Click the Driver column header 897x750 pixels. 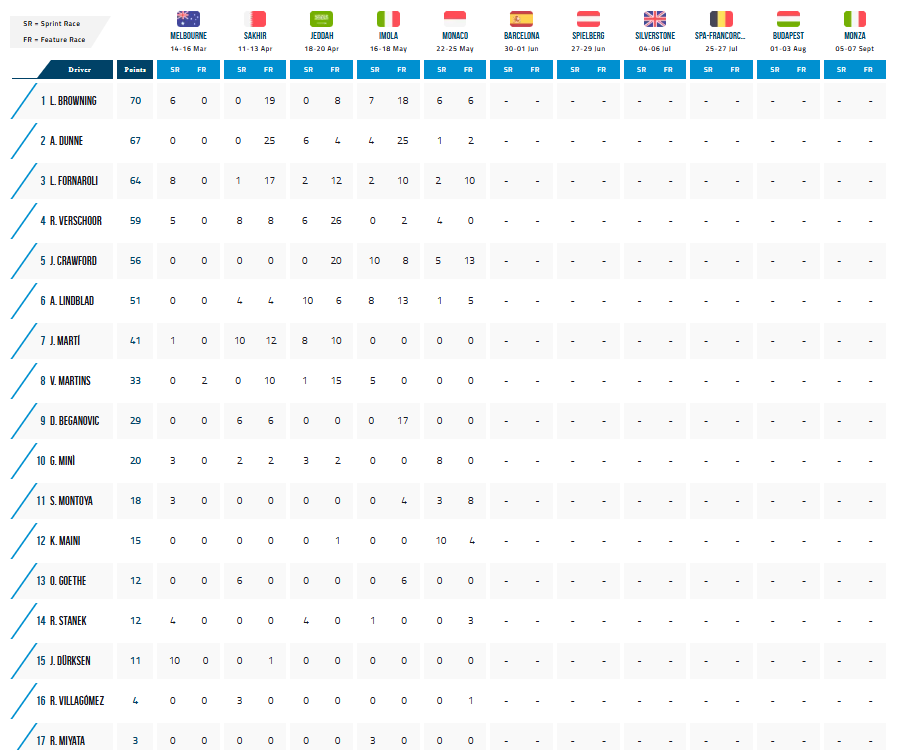click(79, 69)
